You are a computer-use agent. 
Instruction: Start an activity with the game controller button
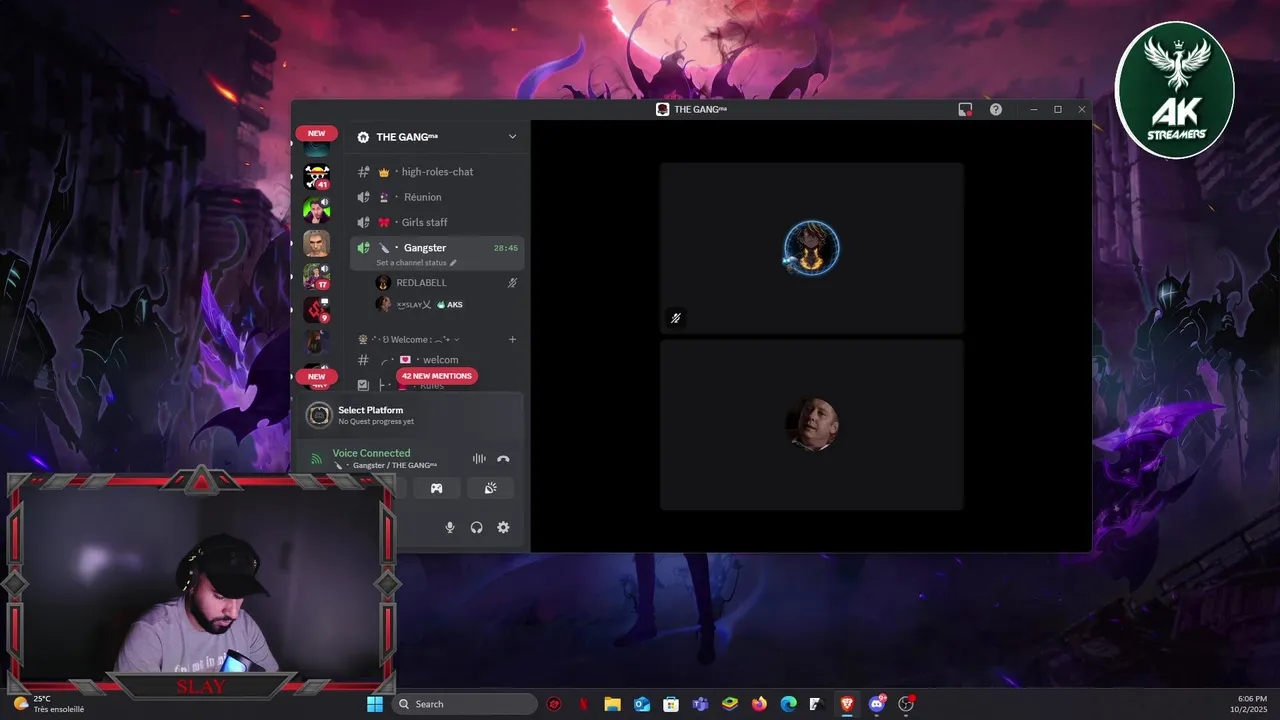(437, 488)
